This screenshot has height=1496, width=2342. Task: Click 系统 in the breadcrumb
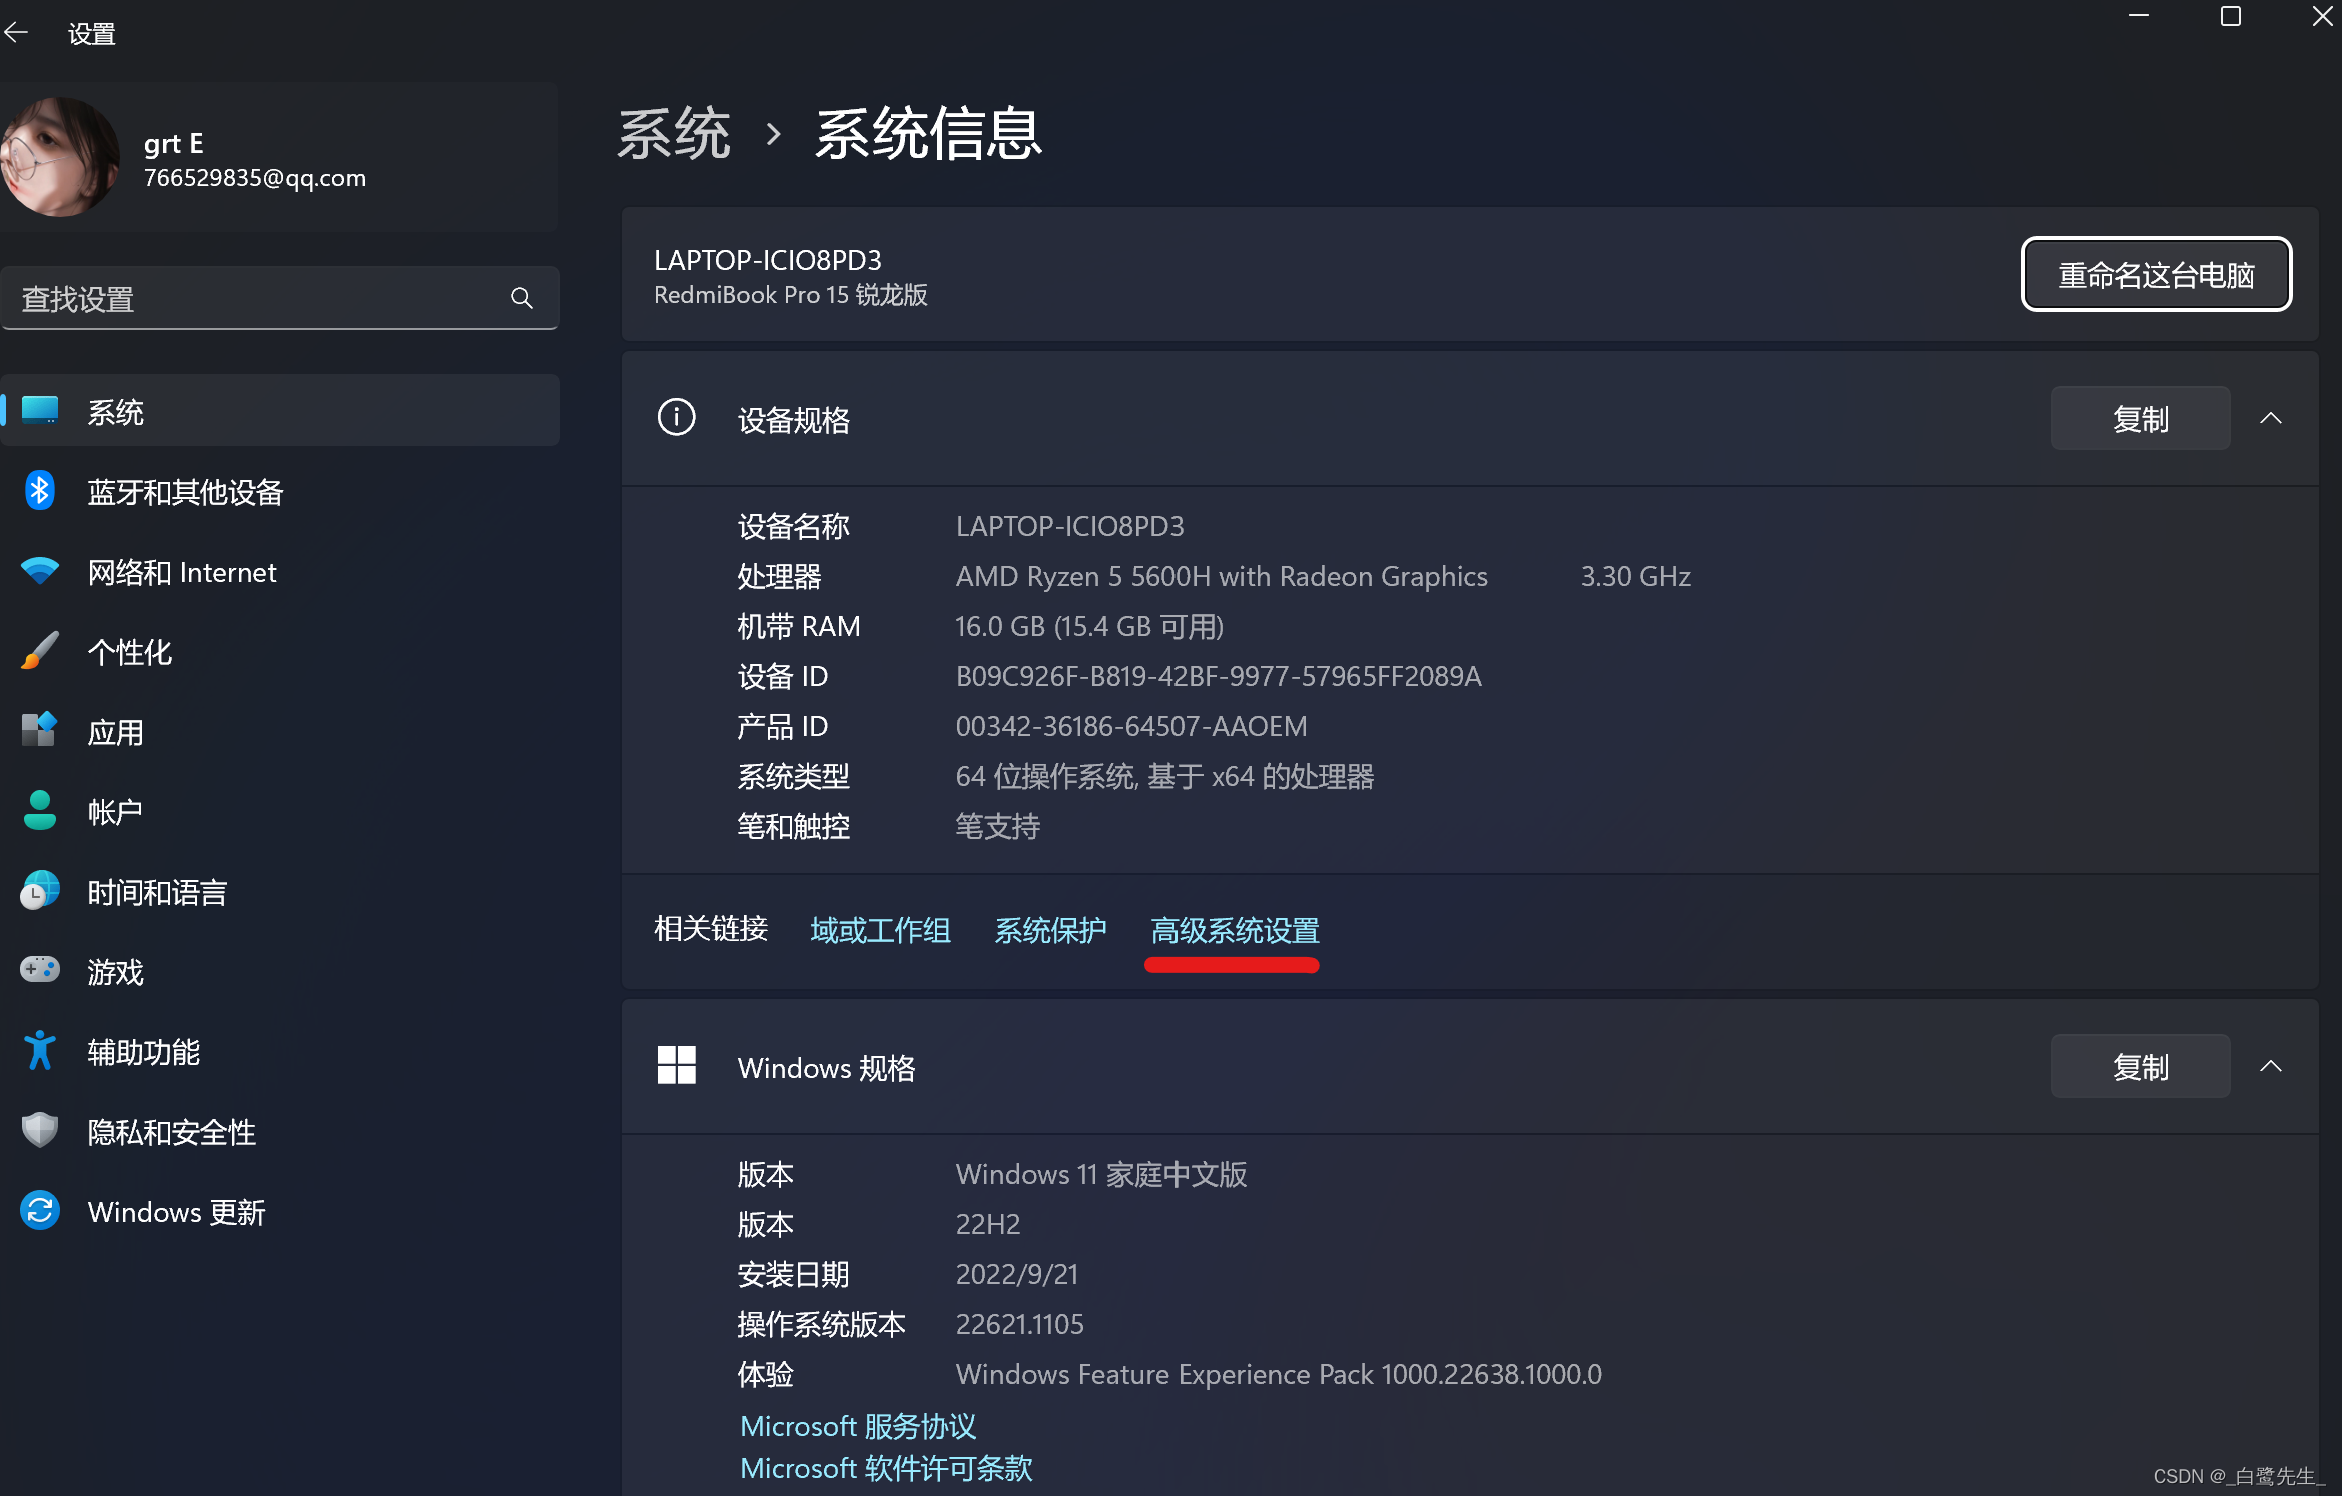click(674, 133)
